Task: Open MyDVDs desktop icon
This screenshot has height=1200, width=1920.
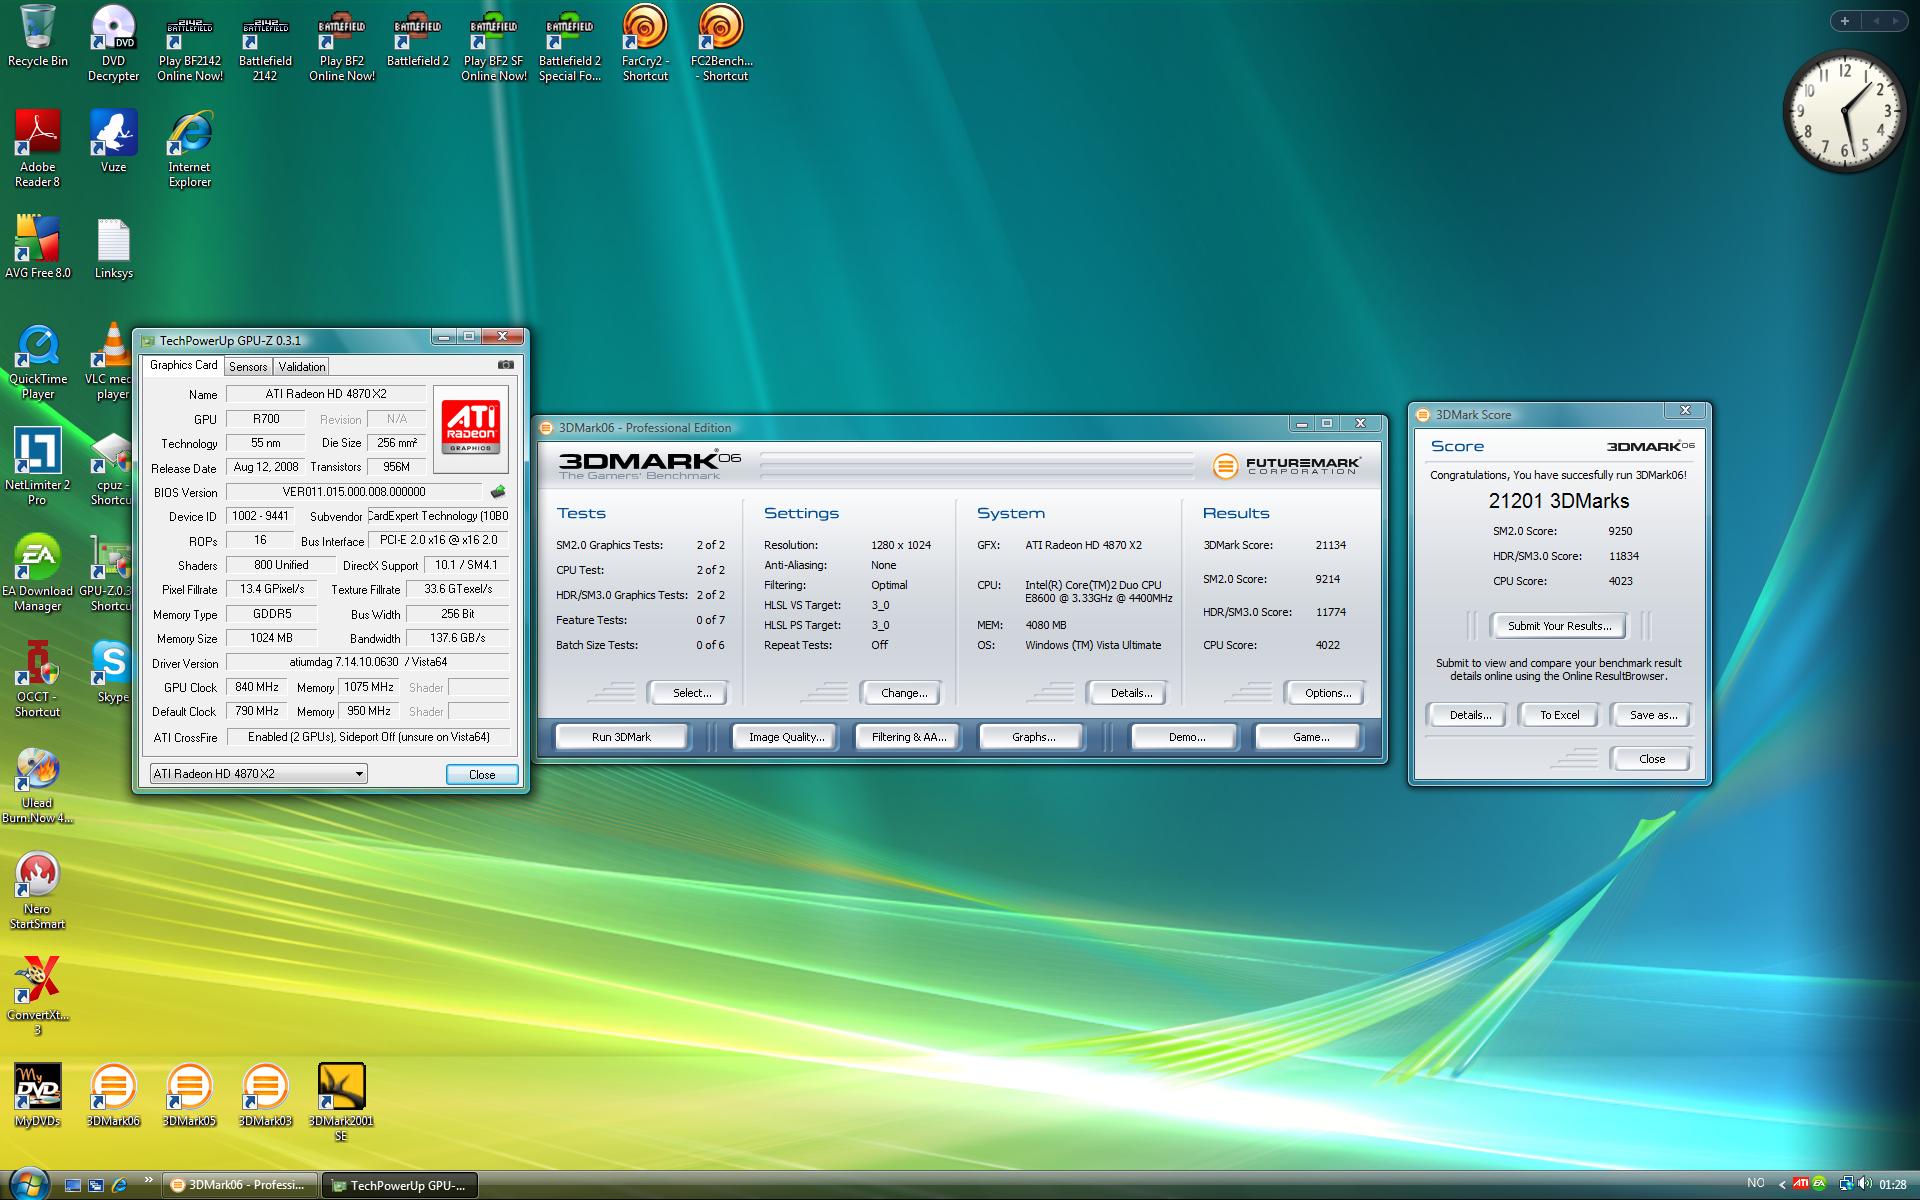Action: pyautogui.click(x=38, y=1095)
